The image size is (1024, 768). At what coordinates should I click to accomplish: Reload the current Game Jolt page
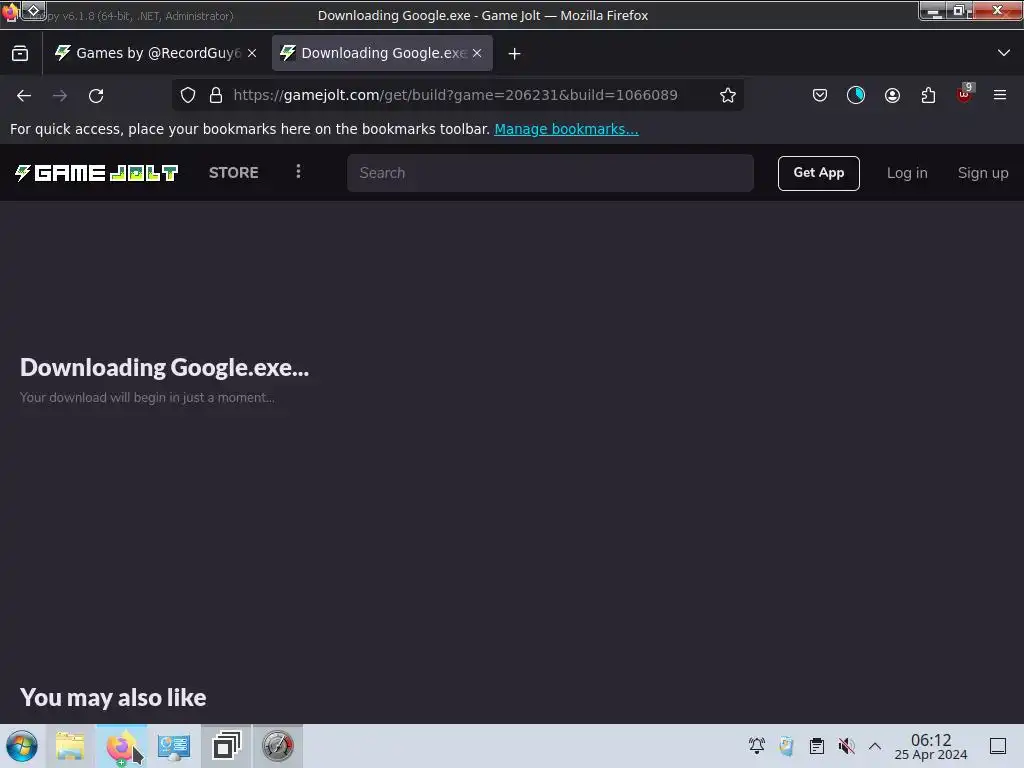pos(96,95)
